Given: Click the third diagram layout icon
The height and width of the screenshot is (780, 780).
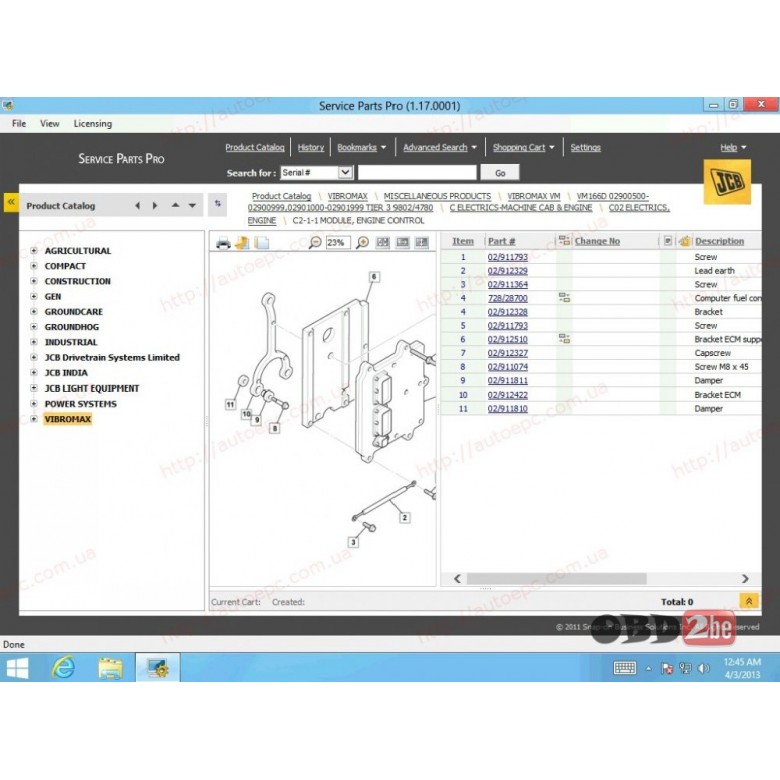Looking at the screenshot, I should tap(421, 242).
